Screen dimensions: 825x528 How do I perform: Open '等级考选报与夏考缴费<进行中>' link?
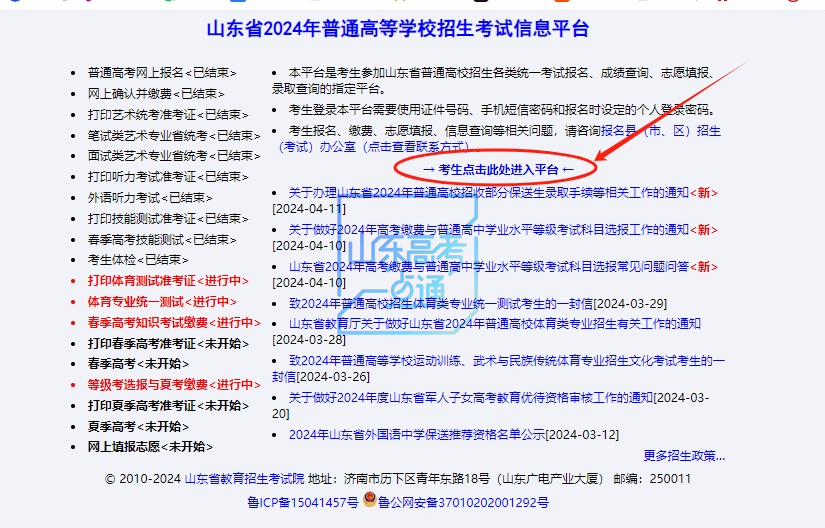pos(174,384)
